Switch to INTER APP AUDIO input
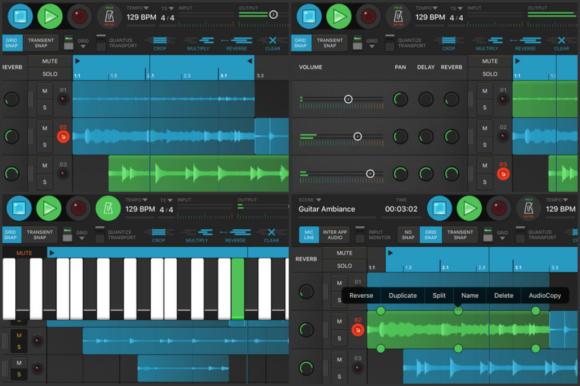 tap(335, 235)
